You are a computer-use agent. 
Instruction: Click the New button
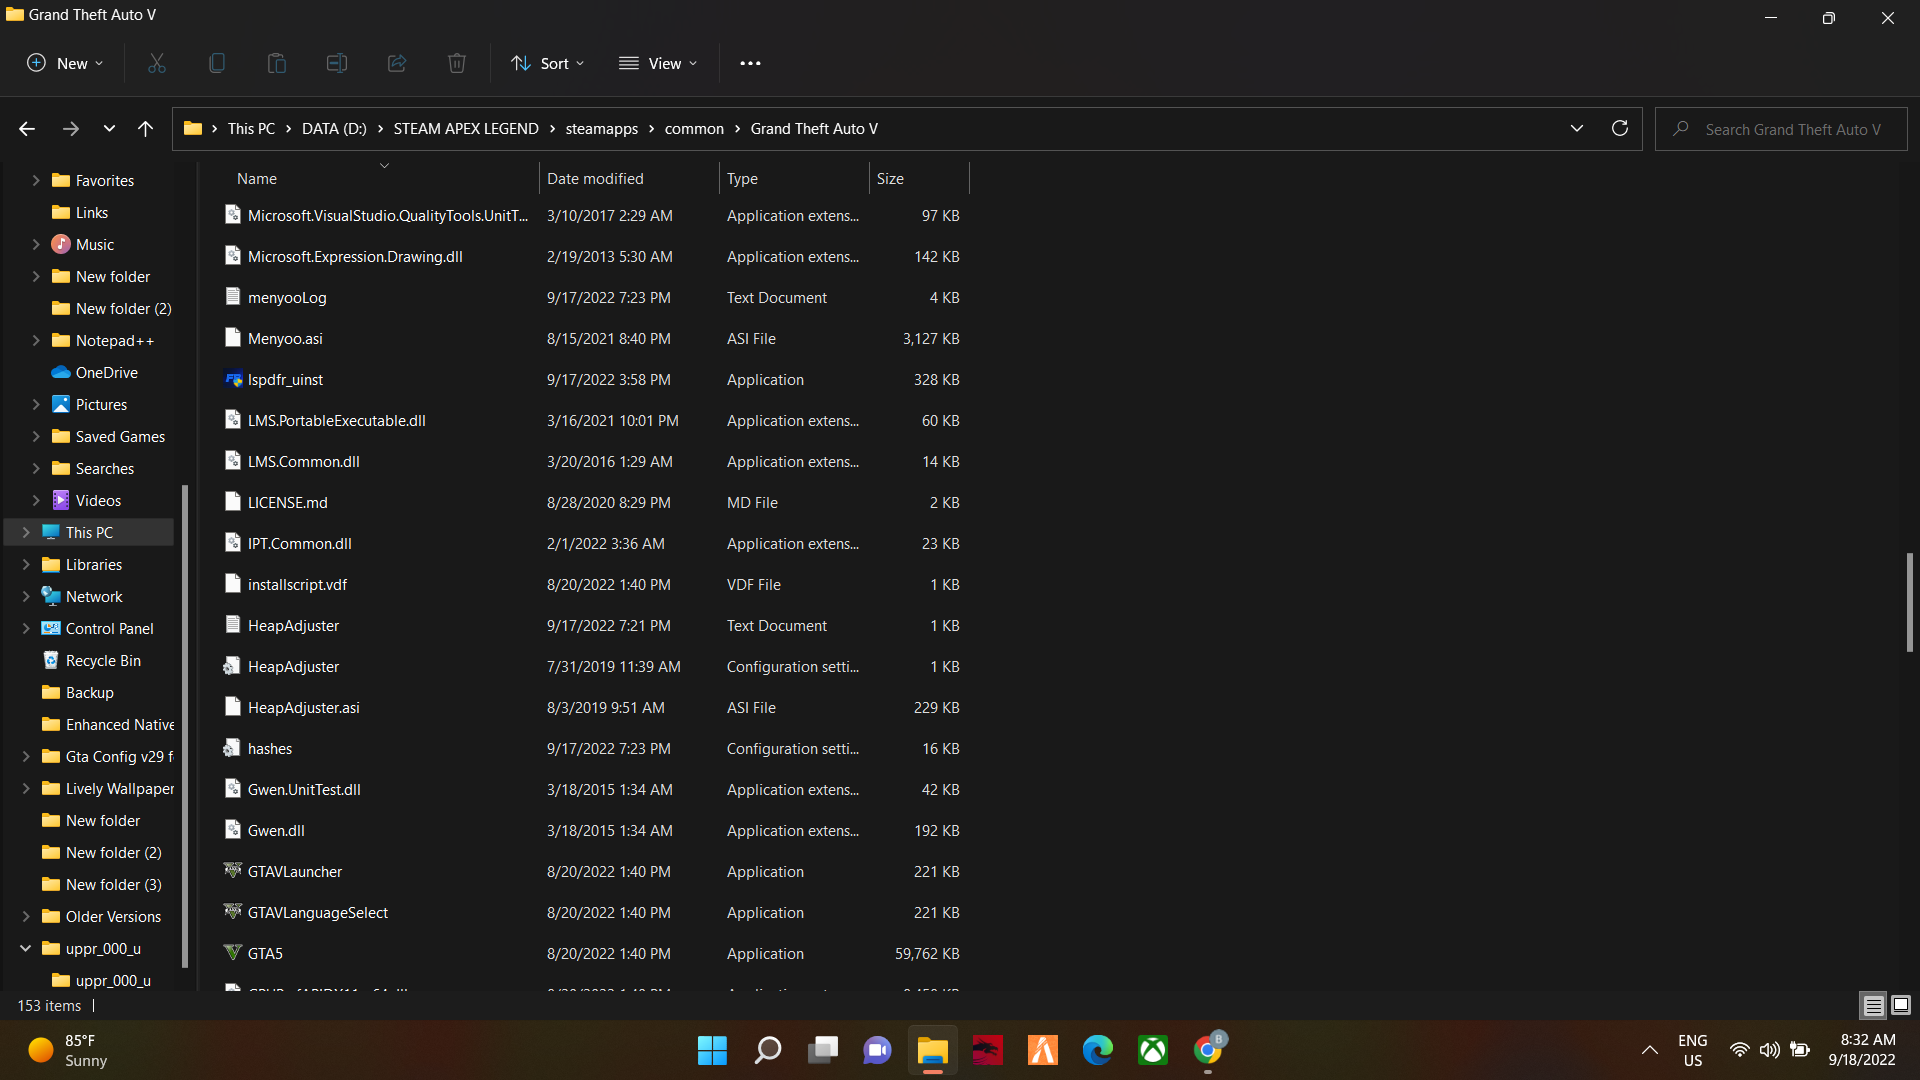(x=64, y=63)
